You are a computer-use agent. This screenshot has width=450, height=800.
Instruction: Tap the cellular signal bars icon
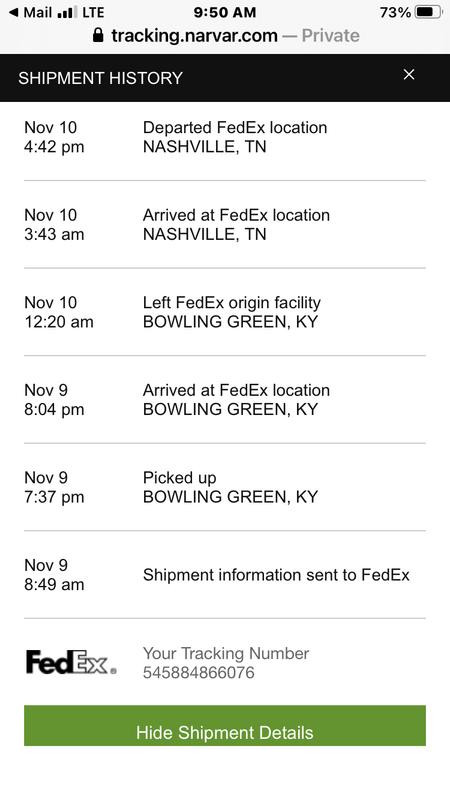[67, 12]
